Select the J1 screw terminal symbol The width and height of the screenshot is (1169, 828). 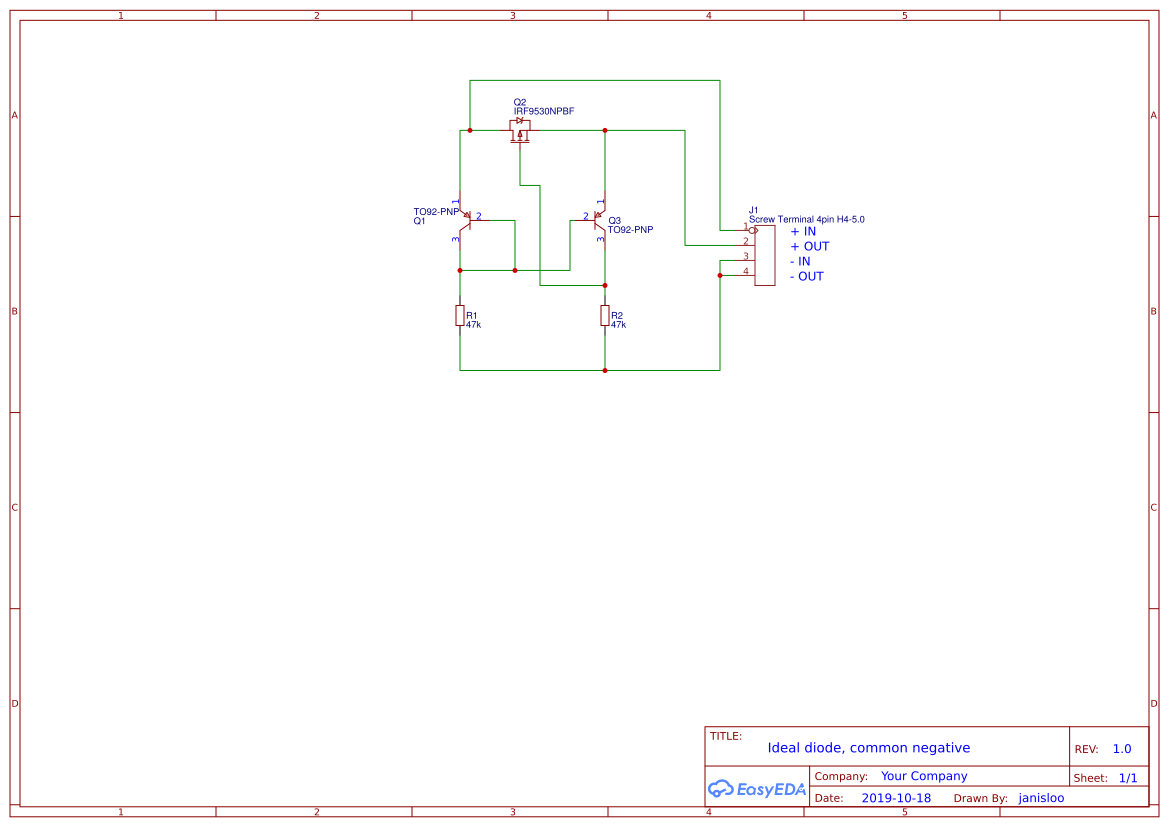click(765, 255)
